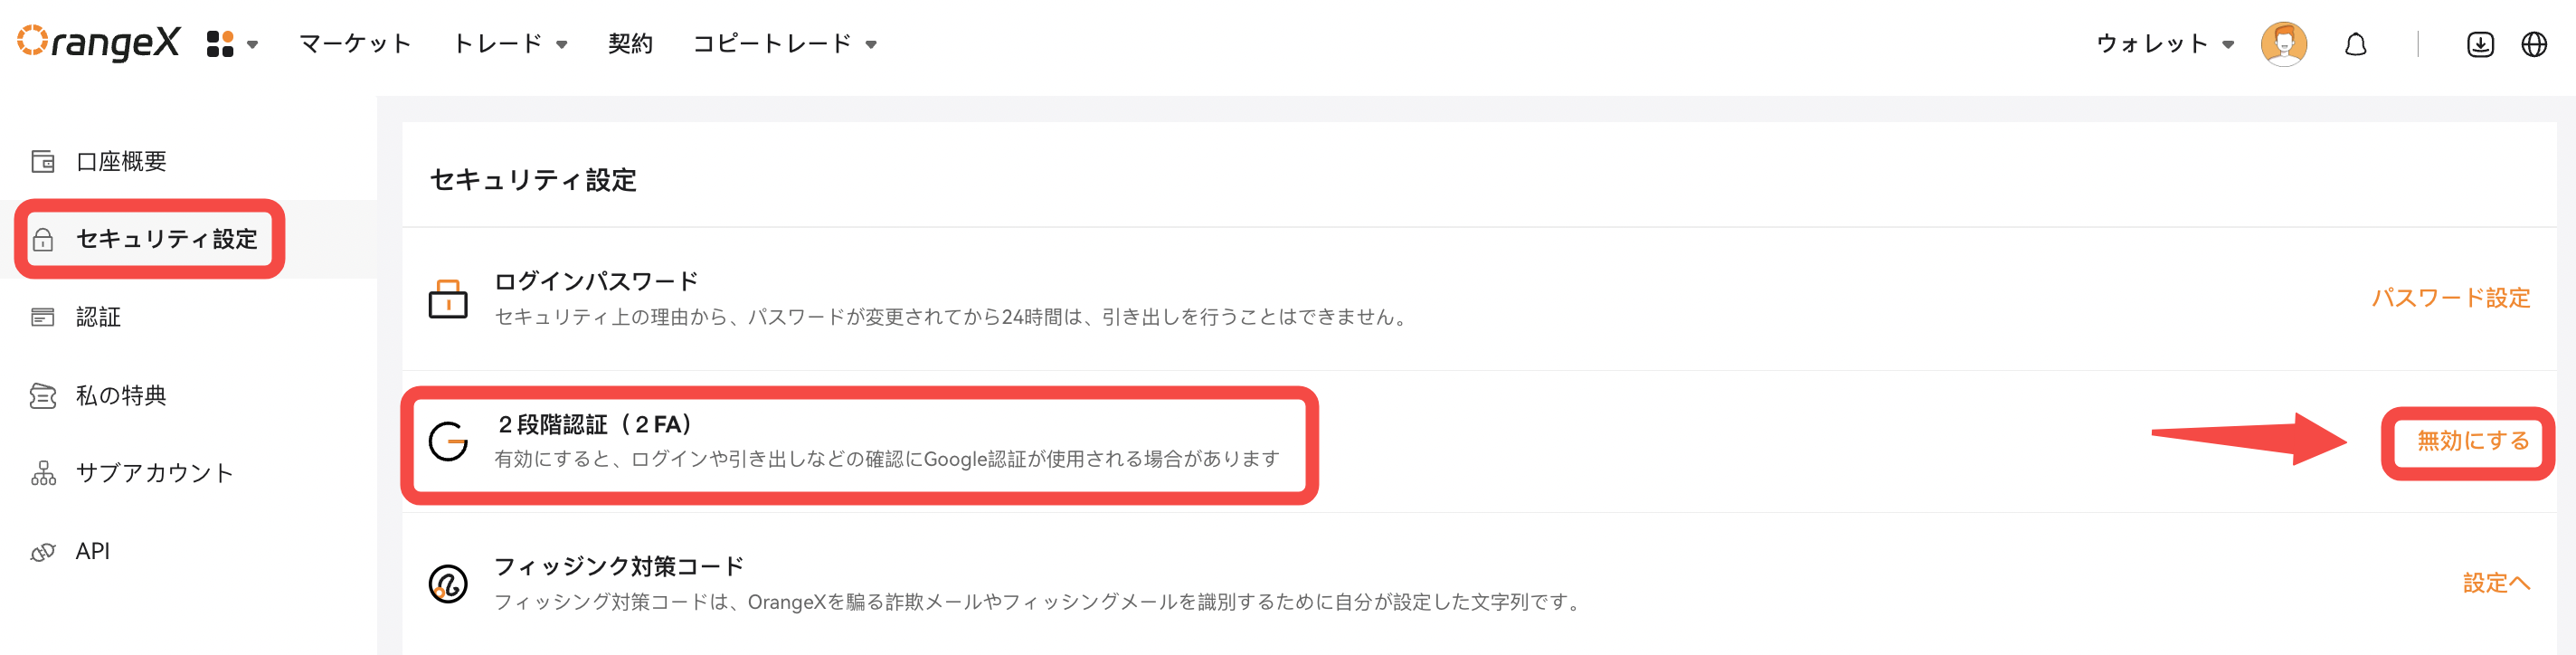The width and height of the screenshot is (2576, 655).
Task: Open API in the sidebar
Action: [92, 551]
